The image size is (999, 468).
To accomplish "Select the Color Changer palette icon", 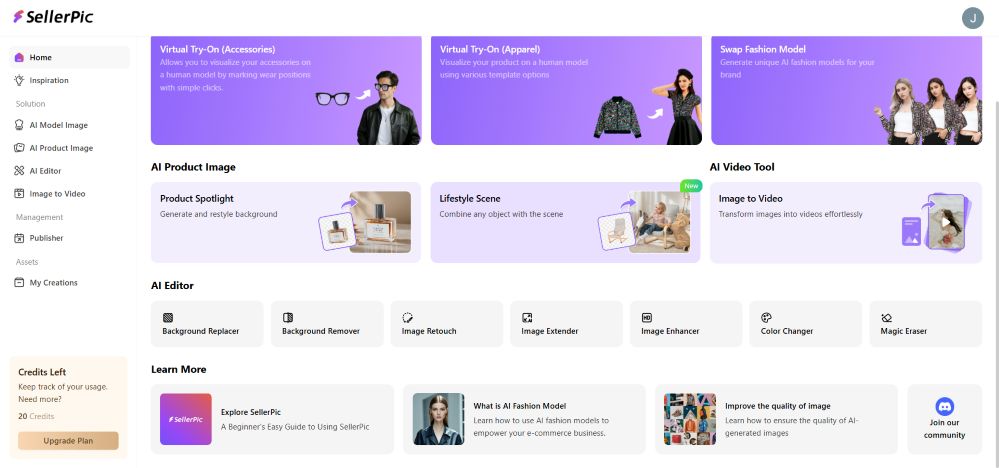I will point(766,317).
